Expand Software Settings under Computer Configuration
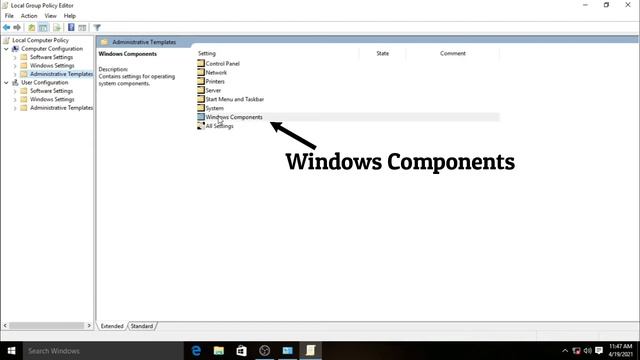Viewport: 640px width, 360px height. click(x=15, y=57)
